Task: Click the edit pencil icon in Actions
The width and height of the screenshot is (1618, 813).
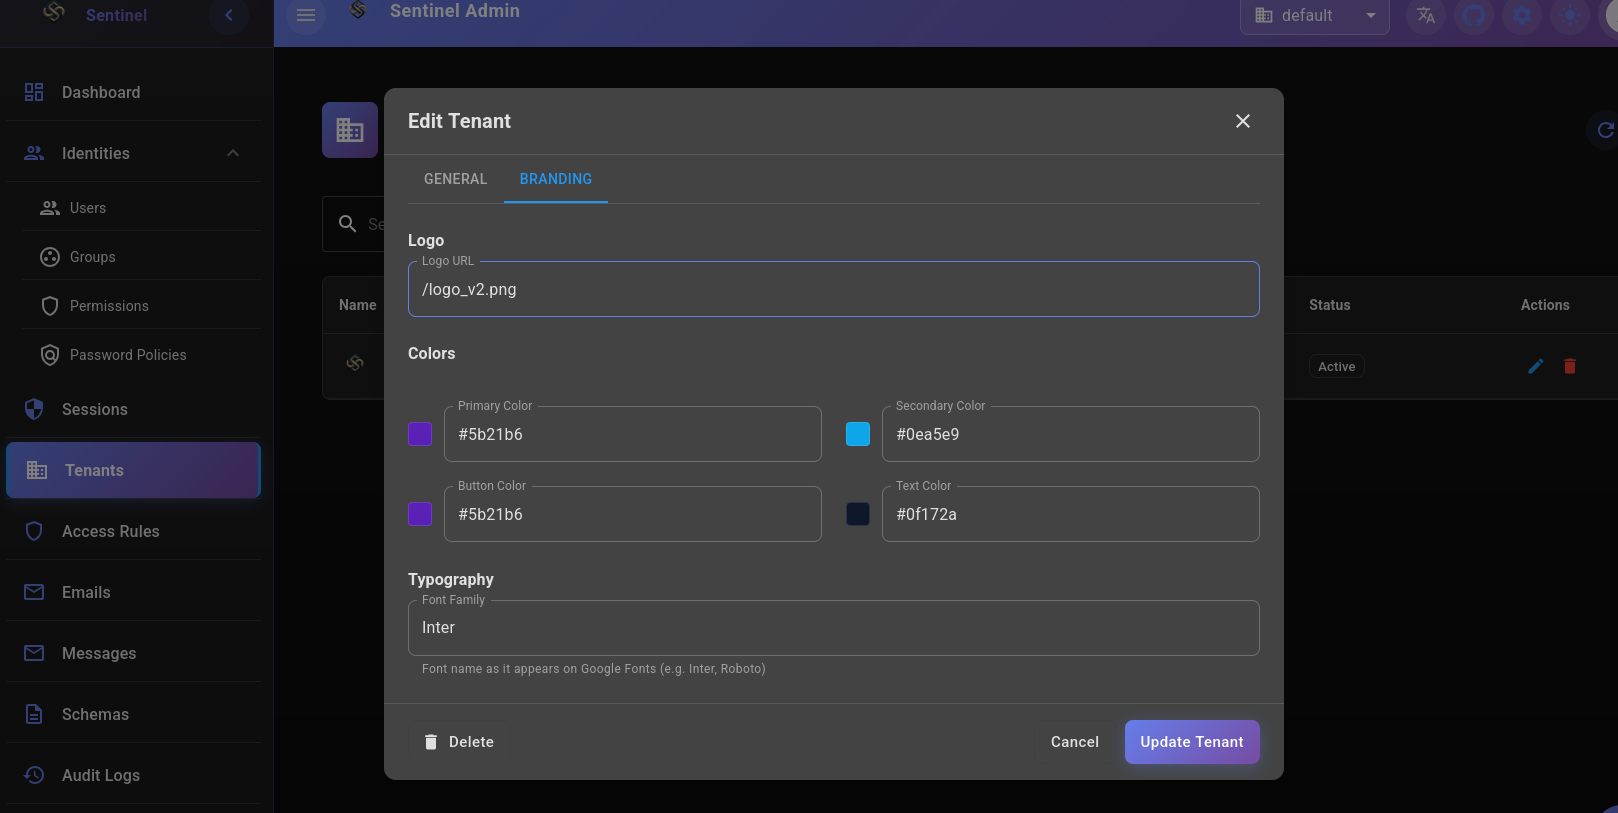Action: coord(1536,366)
